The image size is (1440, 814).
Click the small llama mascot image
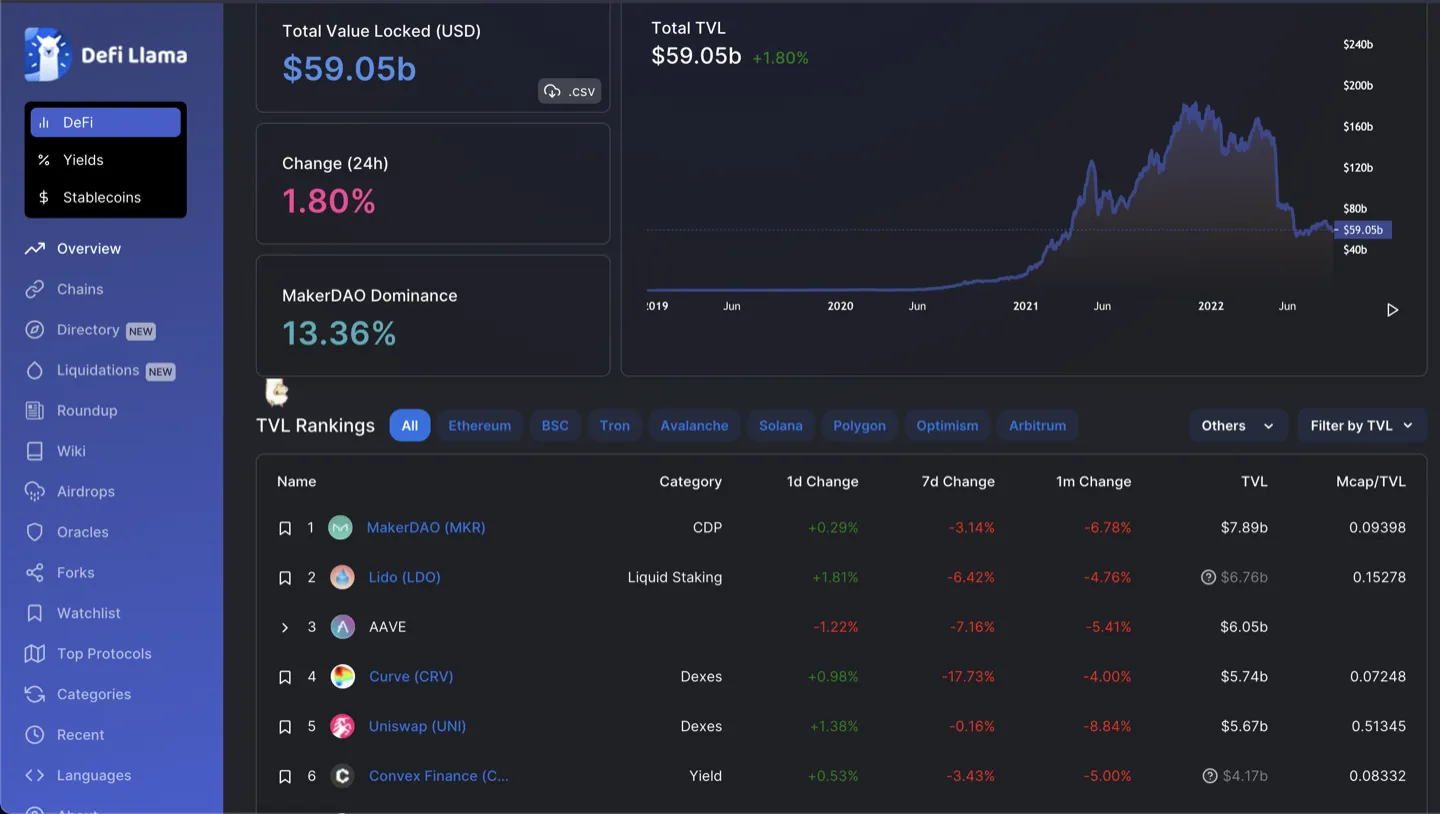277,391
